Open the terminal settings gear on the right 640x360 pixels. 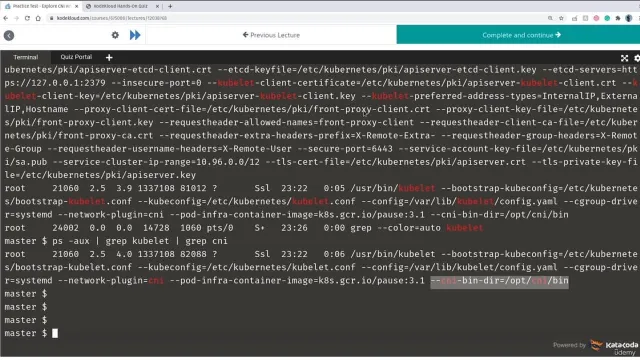(x=637, y=58)
